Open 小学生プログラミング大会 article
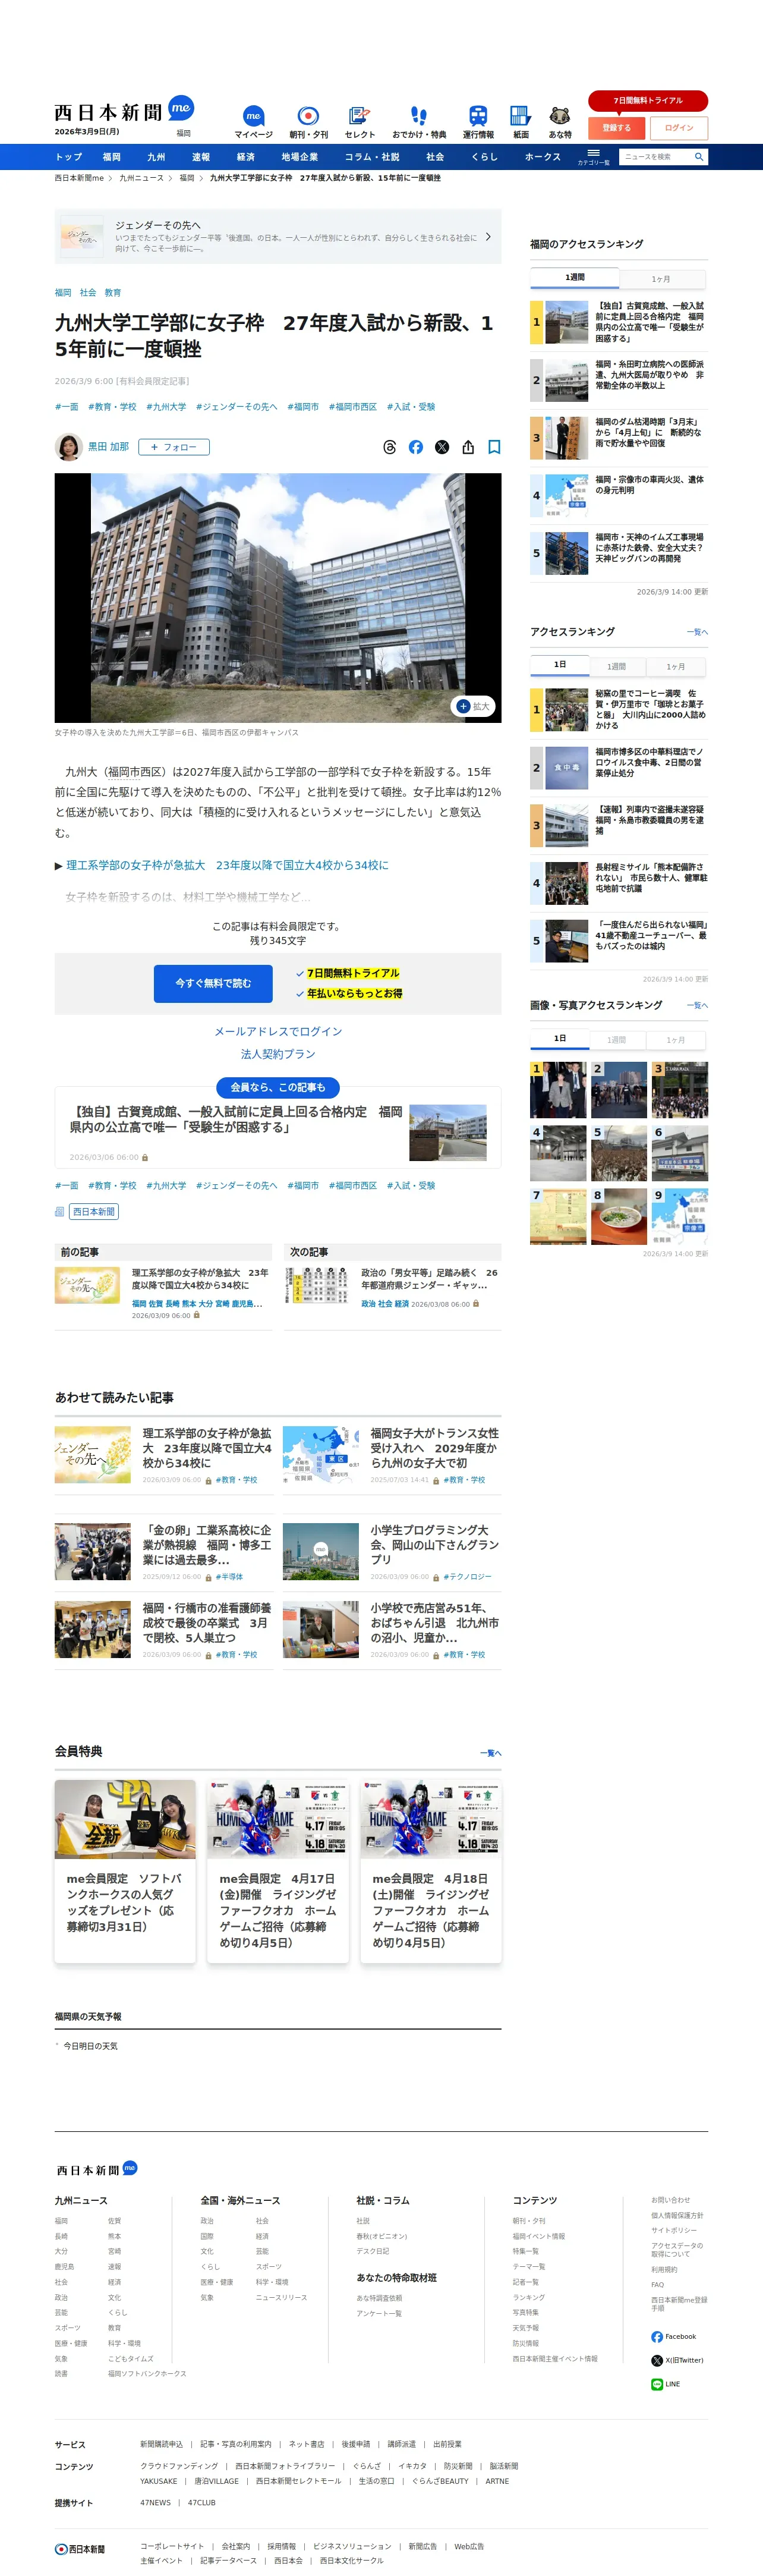Viewport: 763px width, 2576px height. 391,1551
